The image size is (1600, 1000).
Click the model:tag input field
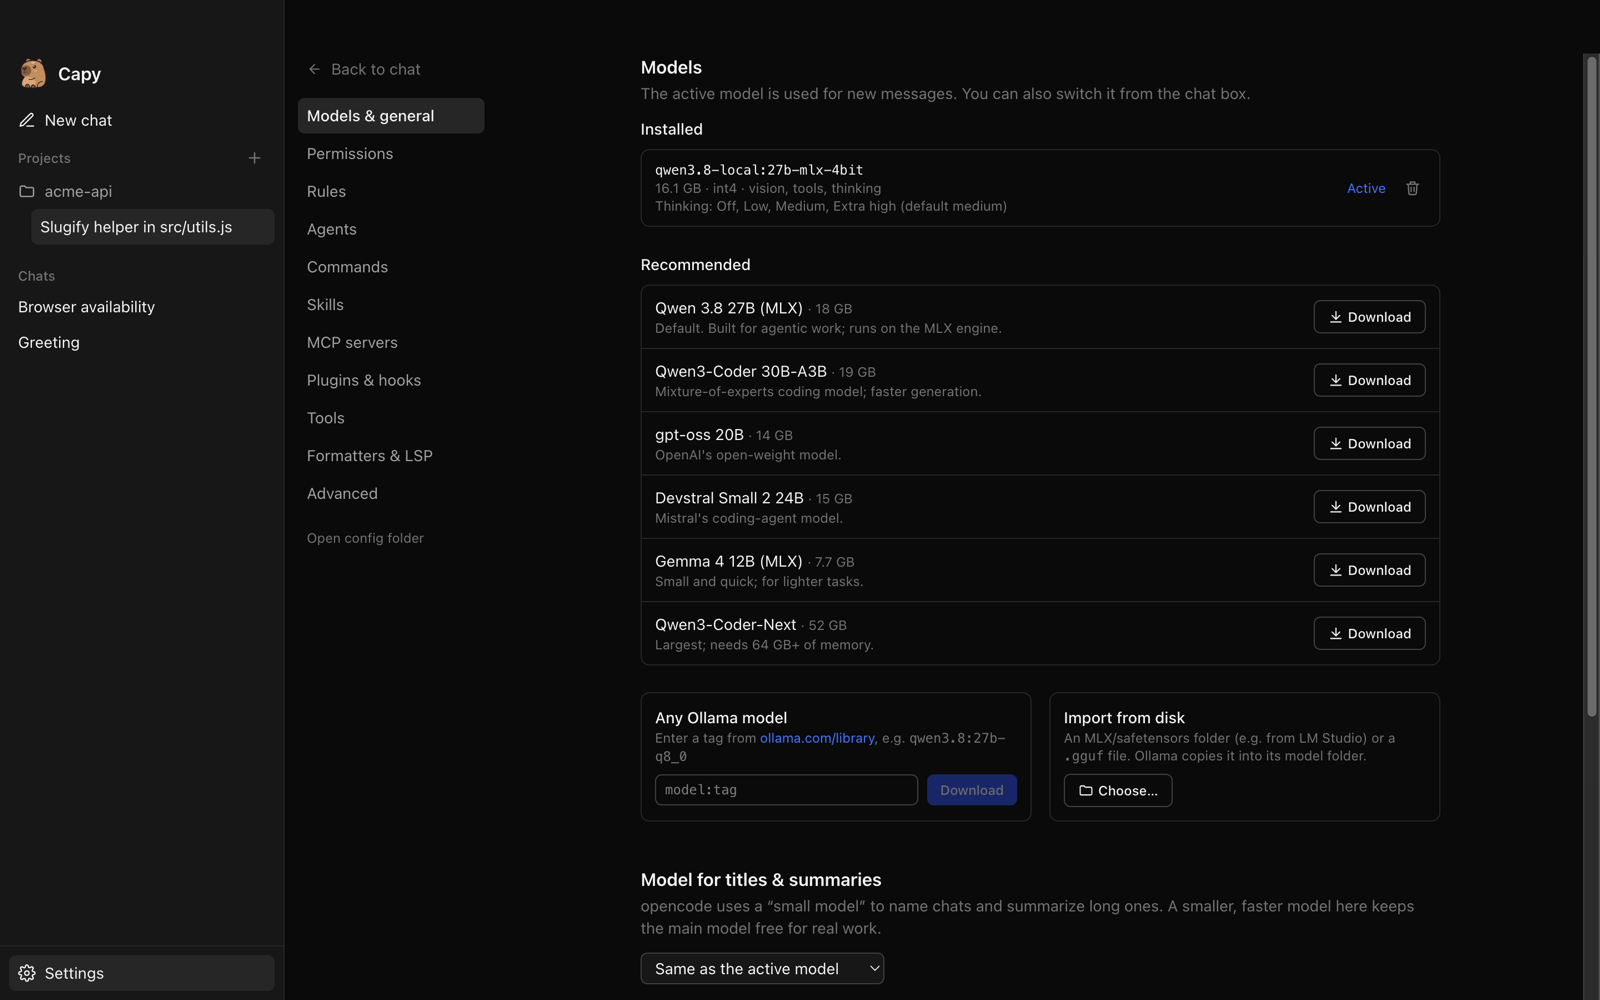point(786,790)
